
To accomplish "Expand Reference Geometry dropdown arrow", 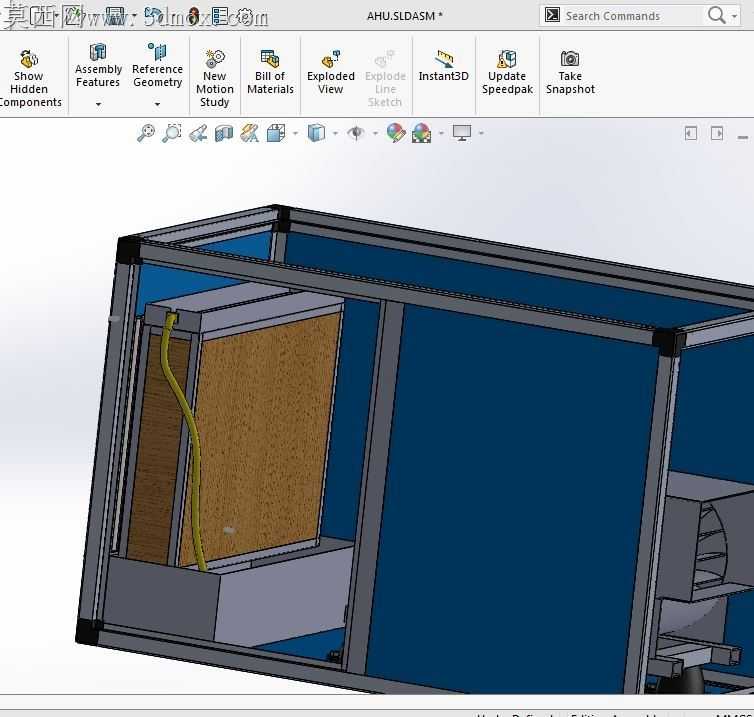I will pyautogui.click(x=157, y=104).
